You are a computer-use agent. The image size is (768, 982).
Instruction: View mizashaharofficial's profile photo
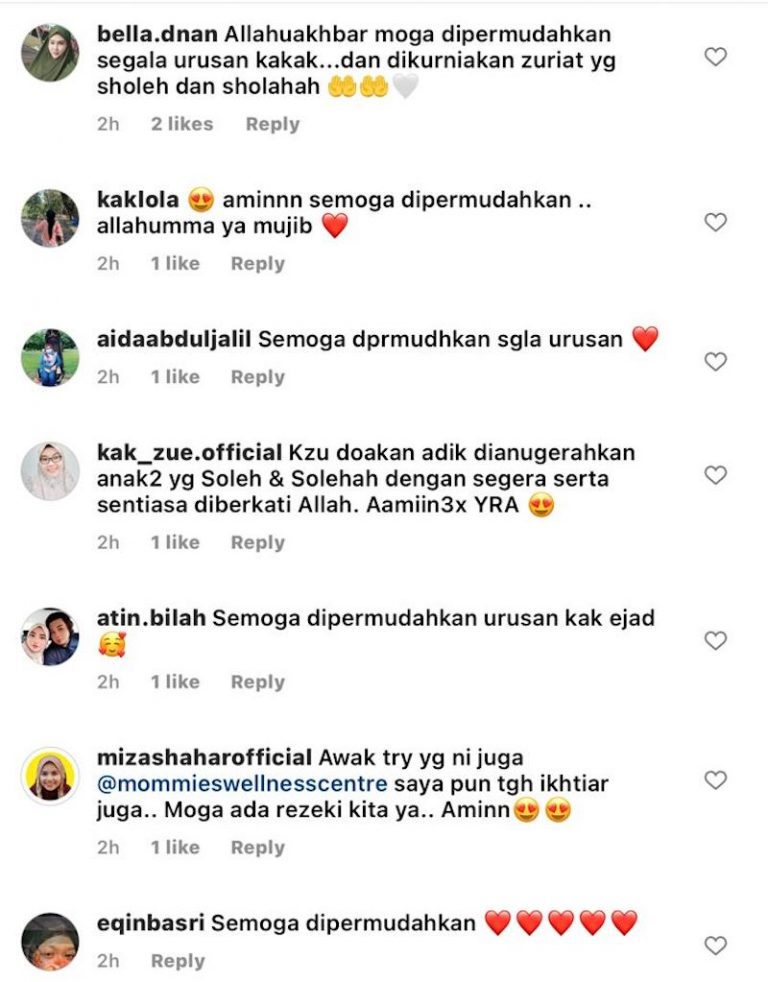point(50,776)
